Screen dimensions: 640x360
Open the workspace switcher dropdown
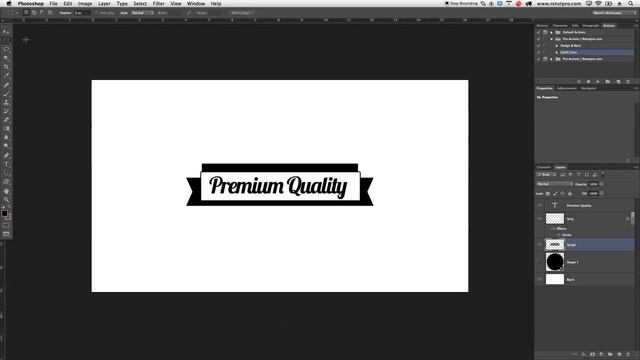[x=613, y=13]
